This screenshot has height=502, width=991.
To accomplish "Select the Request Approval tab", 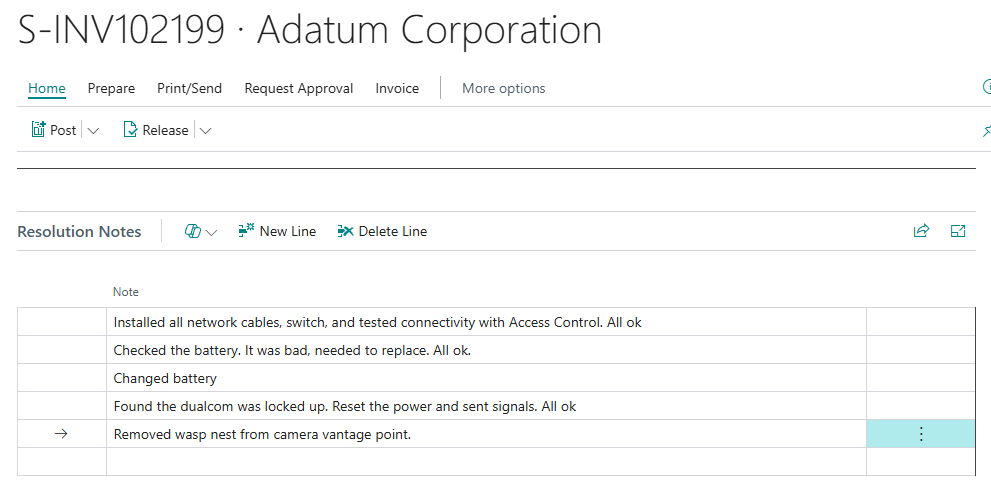I will [298, 88].
